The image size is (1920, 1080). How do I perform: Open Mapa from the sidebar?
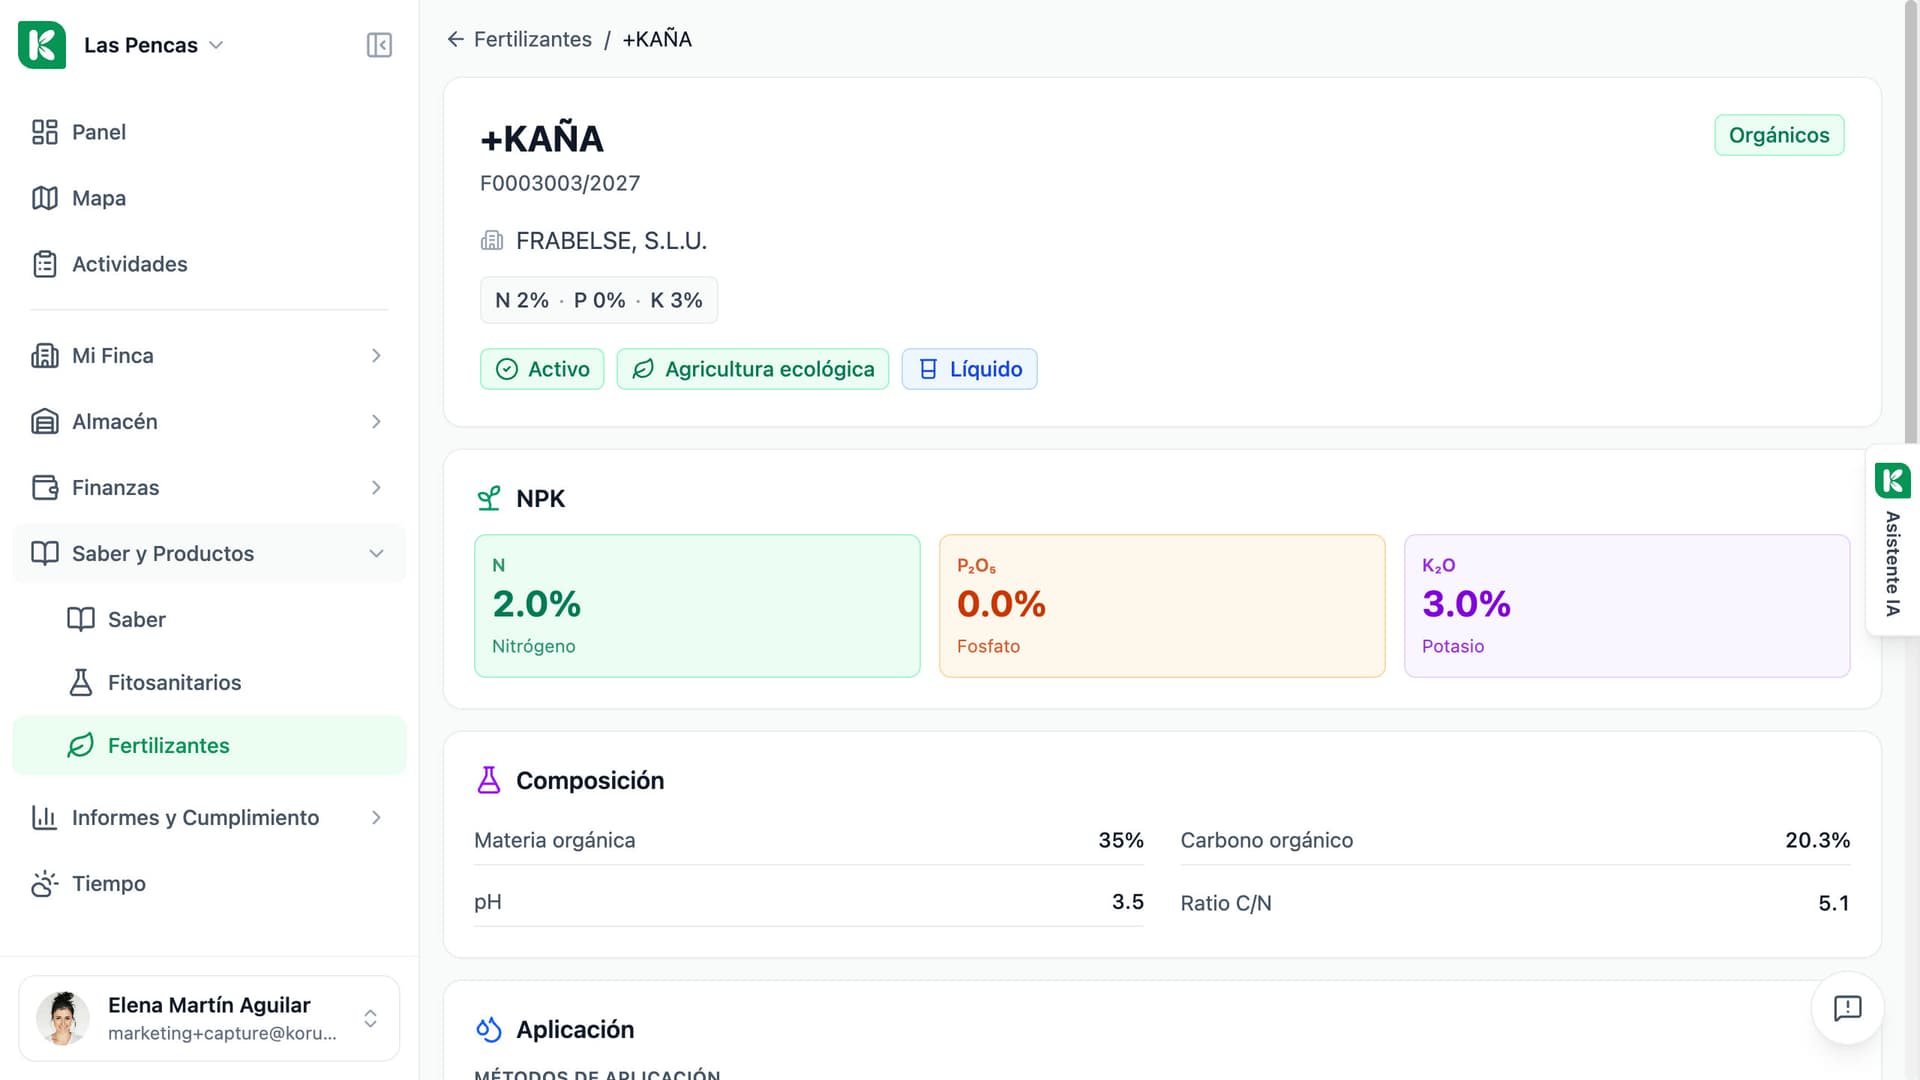209,198
